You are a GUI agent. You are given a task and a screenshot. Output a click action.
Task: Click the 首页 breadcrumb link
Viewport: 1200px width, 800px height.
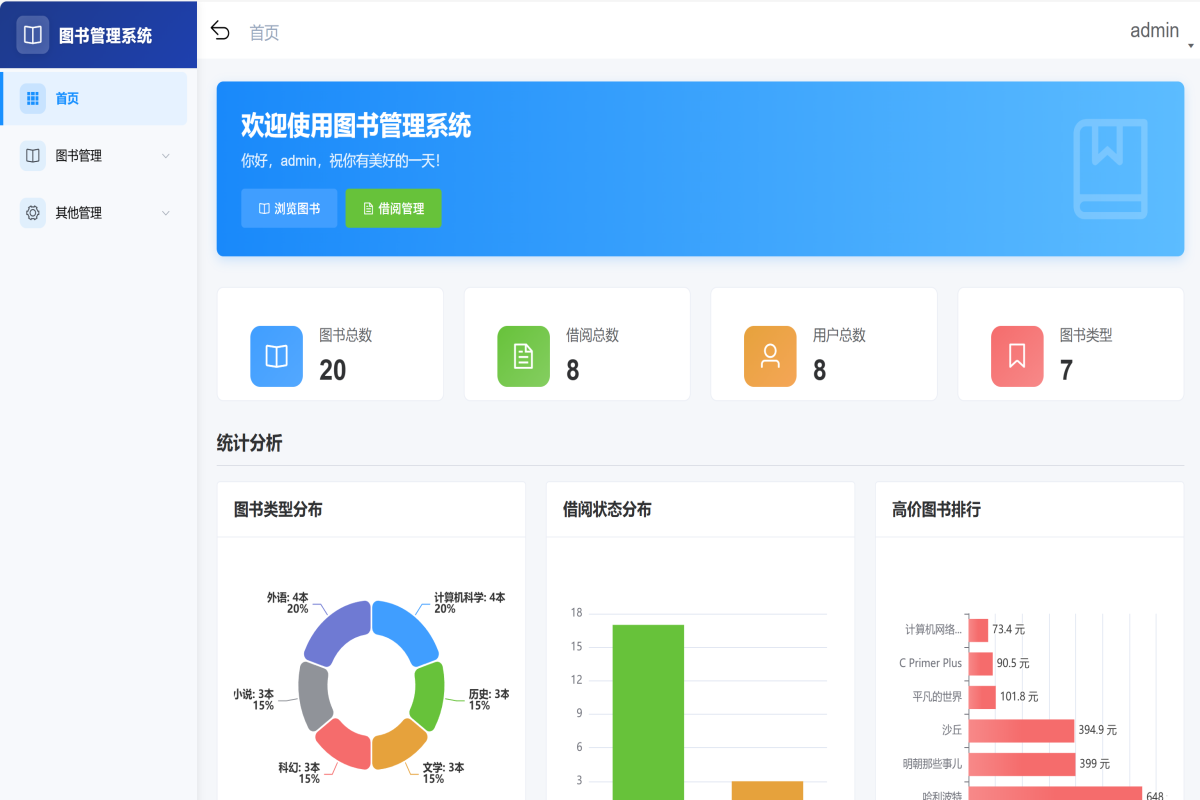(263, 31)
